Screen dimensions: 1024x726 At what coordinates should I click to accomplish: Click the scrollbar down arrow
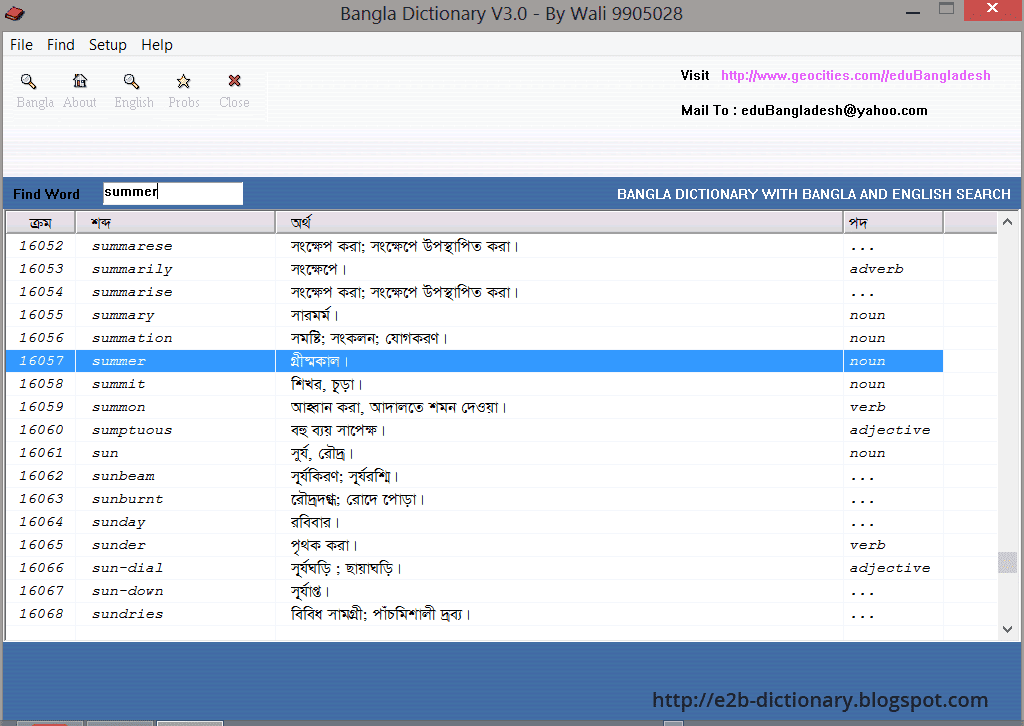(1007, 629)
